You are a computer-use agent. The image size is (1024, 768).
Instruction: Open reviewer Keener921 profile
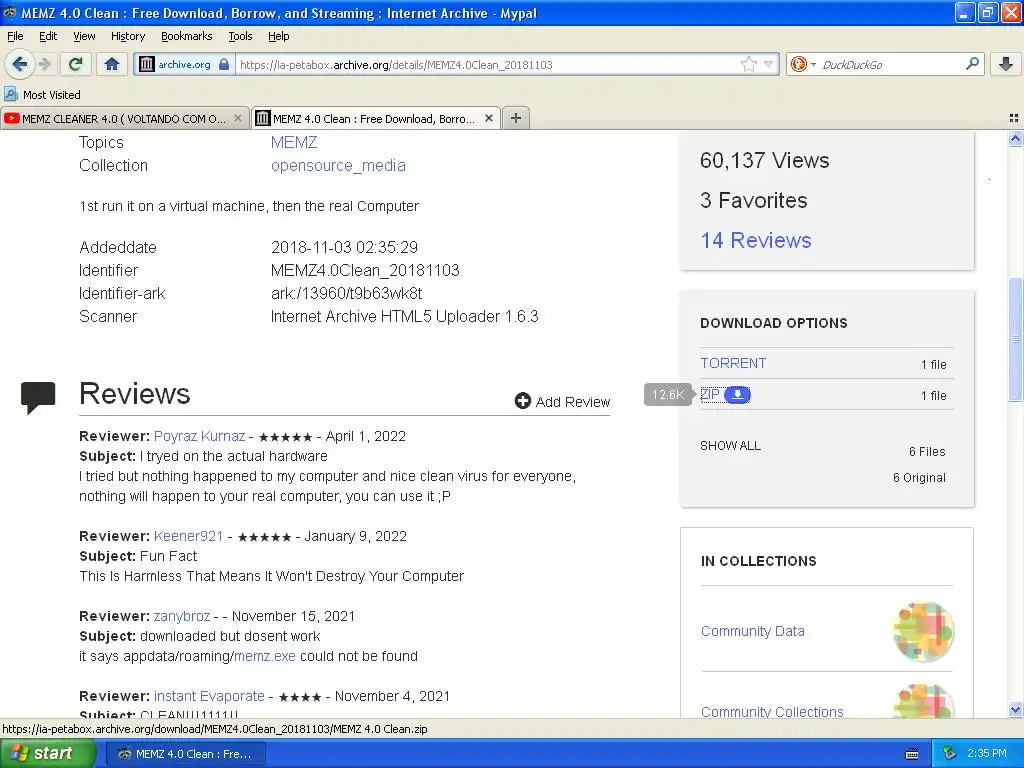188,536
